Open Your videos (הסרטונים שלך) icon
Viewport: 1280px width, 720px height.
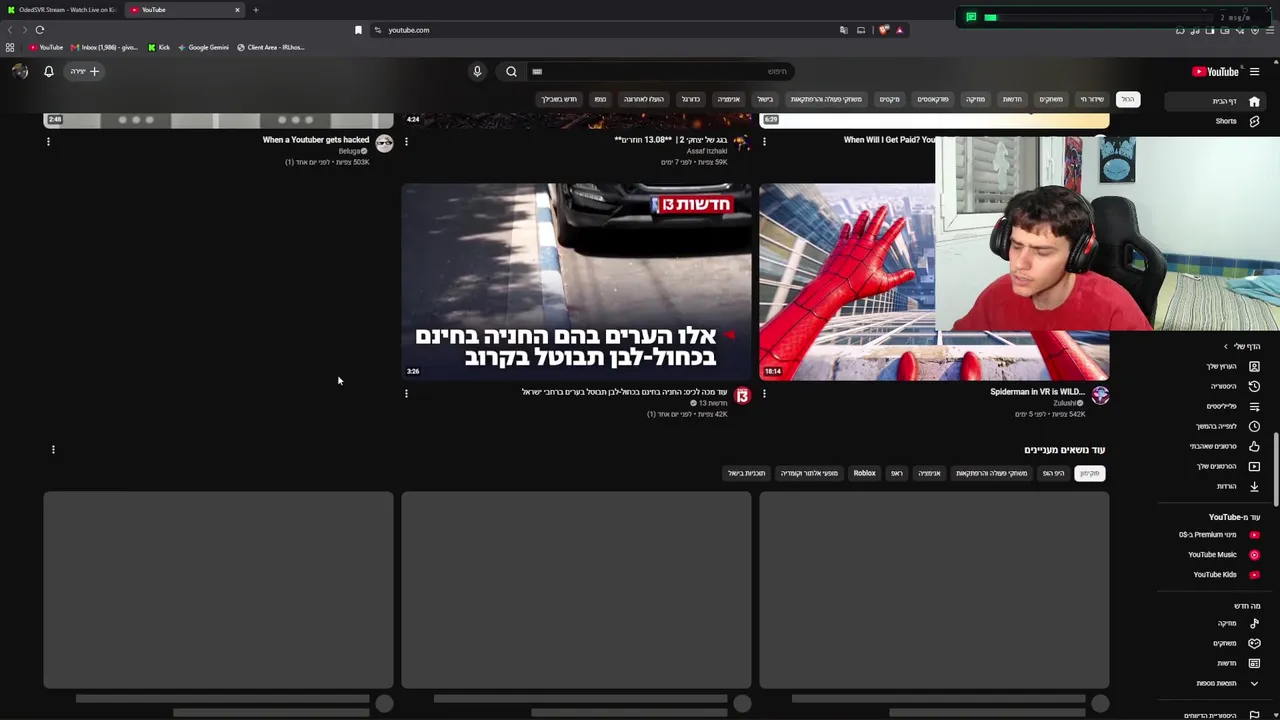[1254, 466]
